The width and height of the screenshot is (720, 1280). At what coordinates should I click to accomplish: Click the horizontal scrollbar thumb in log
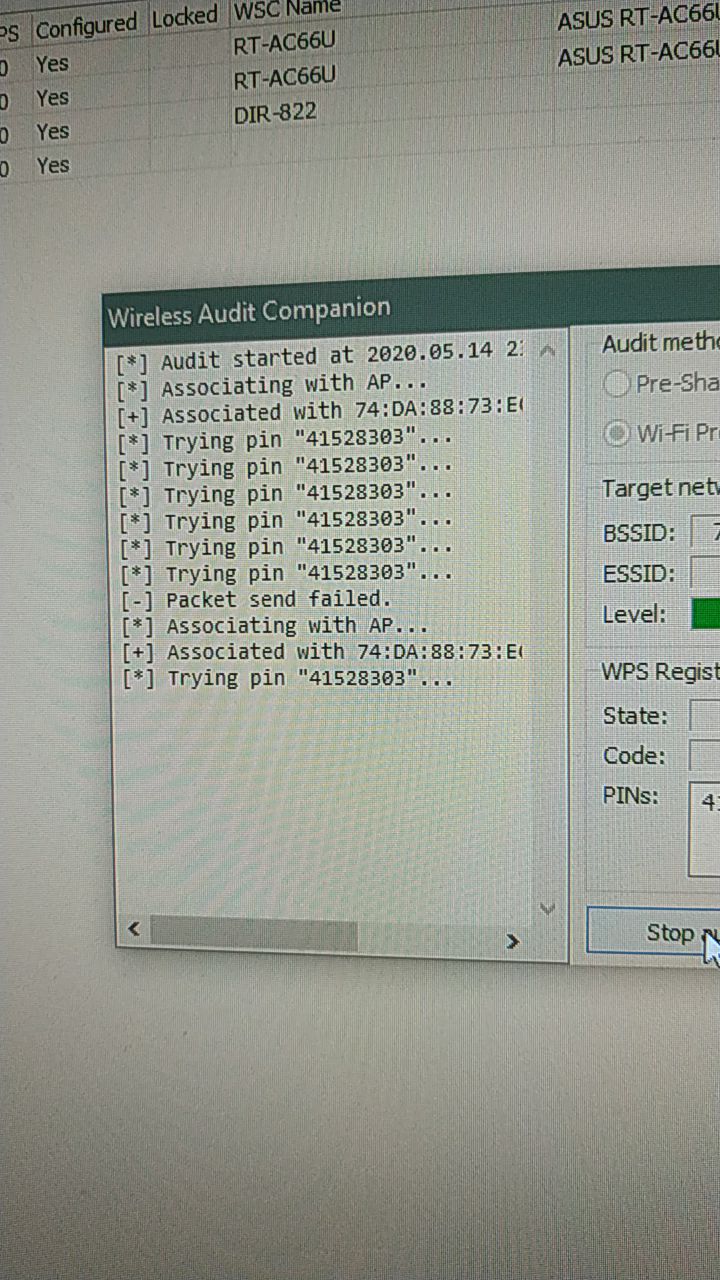253,935
